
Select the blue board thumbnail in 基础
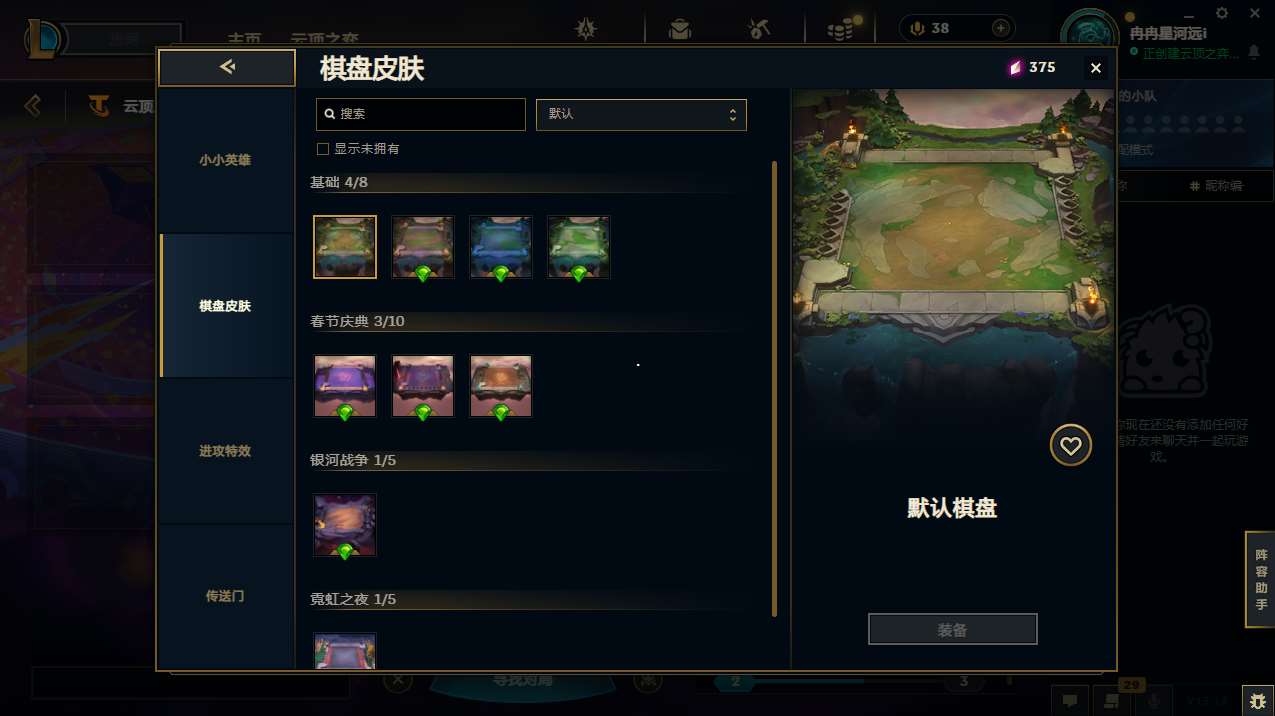(501, 247)
